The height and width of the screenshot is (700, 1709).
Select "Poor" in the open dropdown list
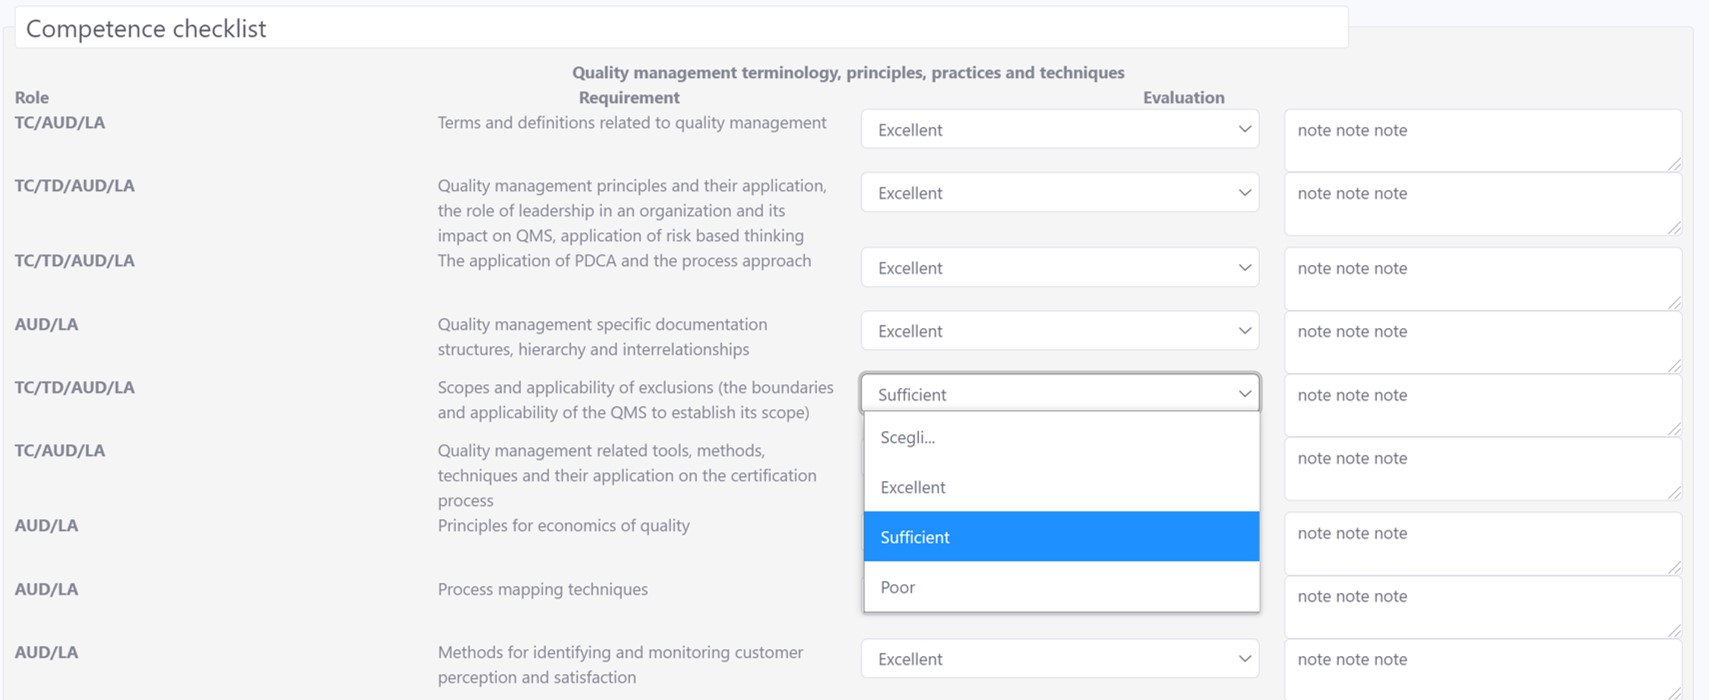point(1060,587)
